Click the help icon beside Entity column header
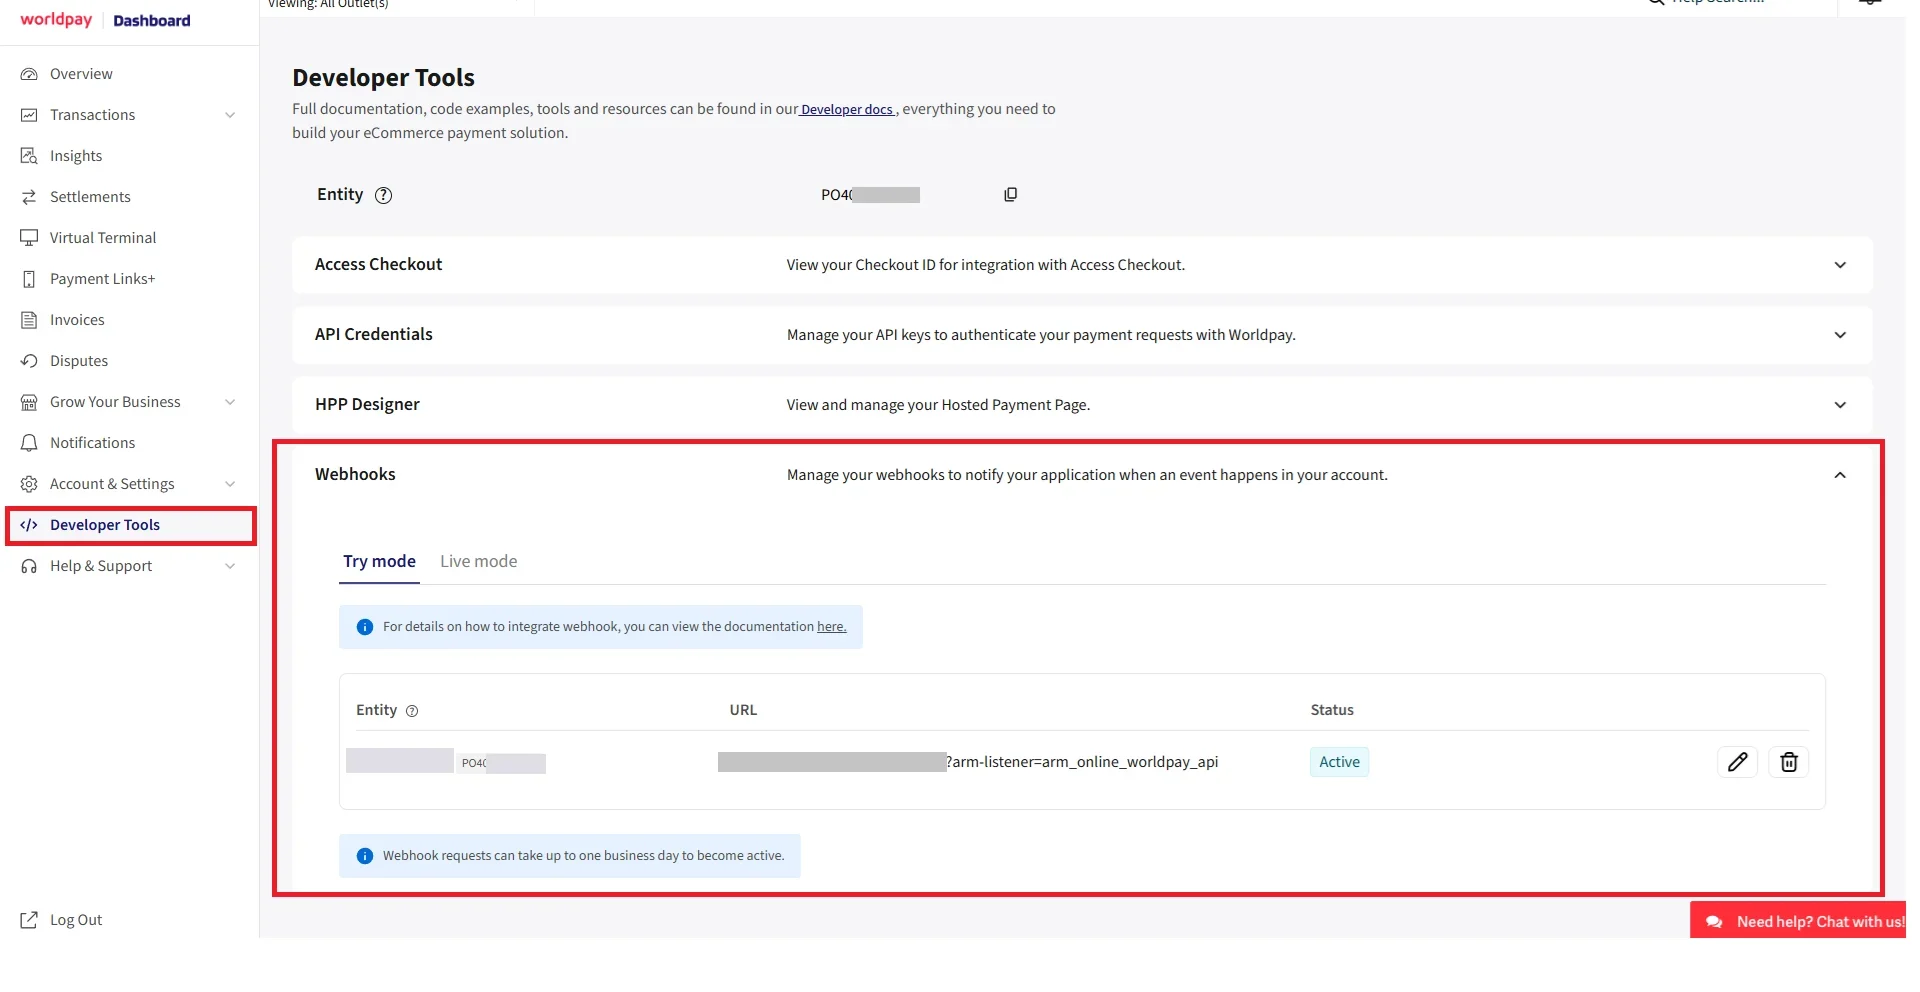This screenshot has width=1920, height=992. click(412, 711)
